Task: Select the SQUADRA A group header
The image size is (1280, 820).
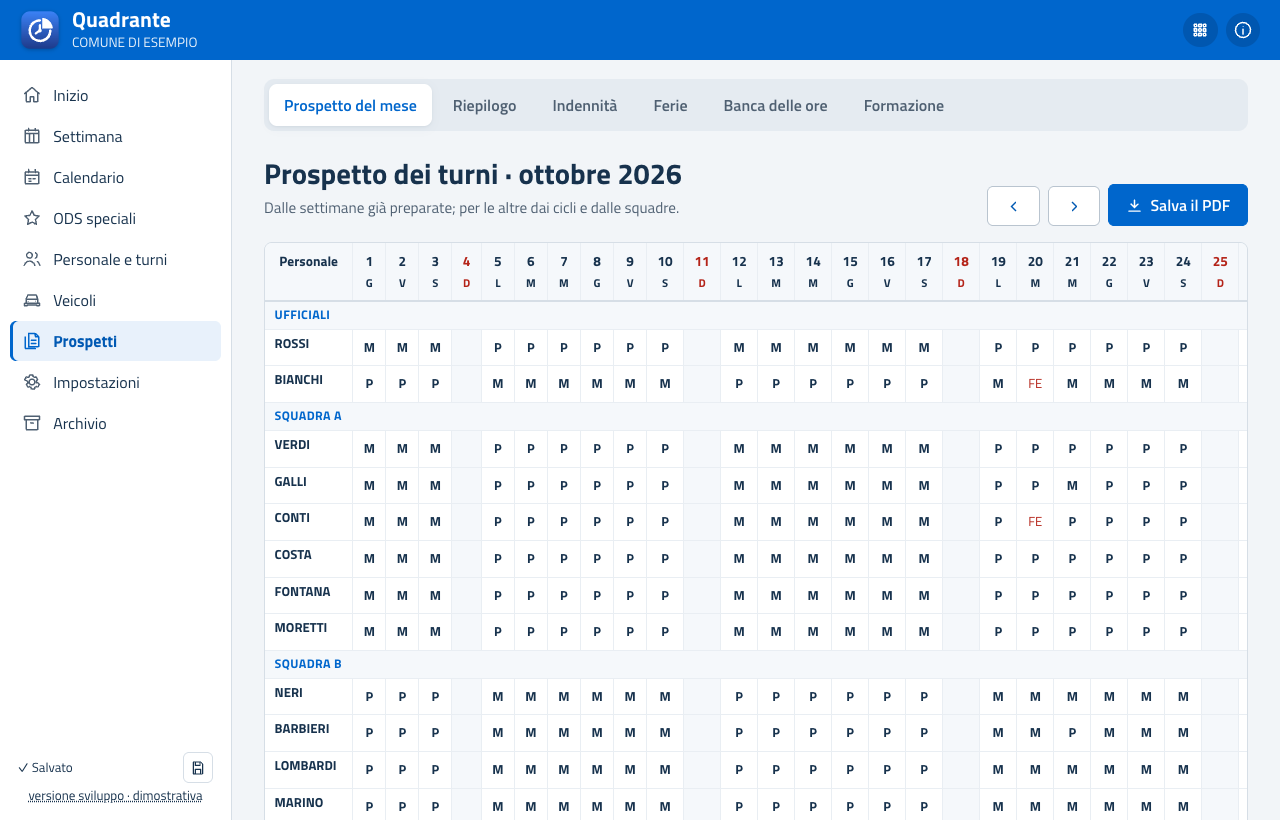Action: pyautogui.click(x=308, y=415)
